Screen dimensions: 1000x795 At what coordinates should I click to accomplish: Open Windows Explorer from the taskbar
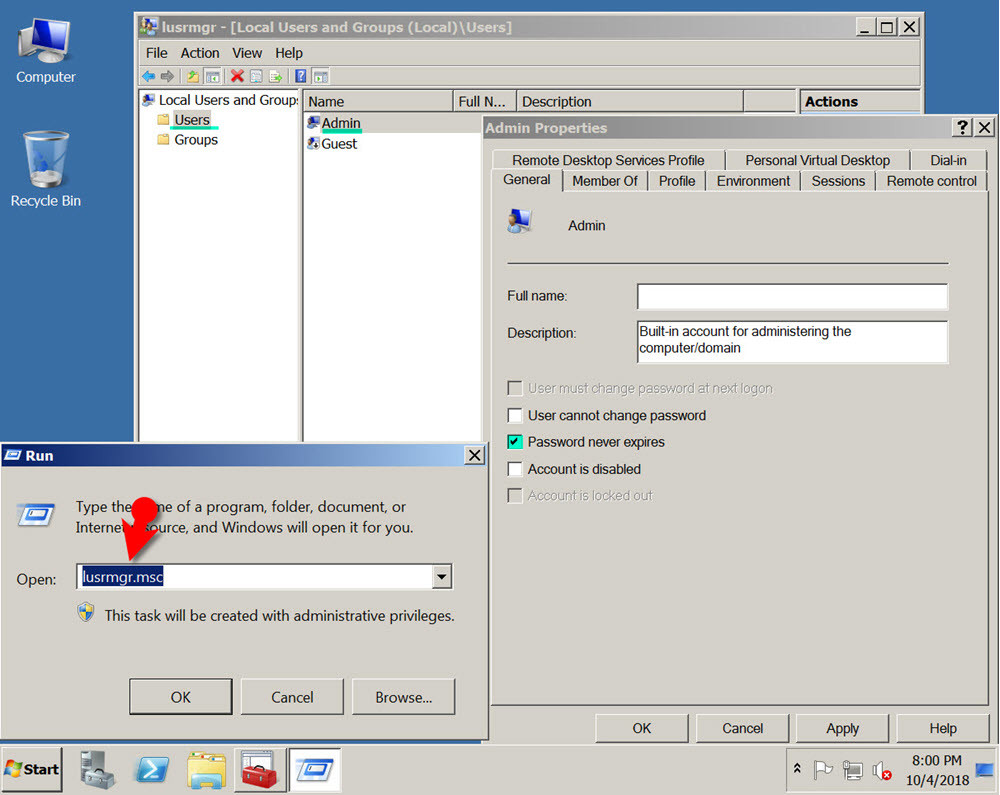coord(207,769)
